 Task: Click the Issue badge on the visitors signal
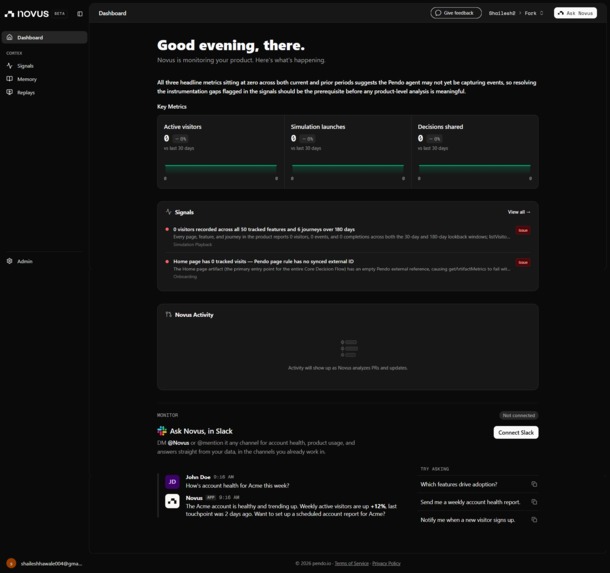(523, 230)
